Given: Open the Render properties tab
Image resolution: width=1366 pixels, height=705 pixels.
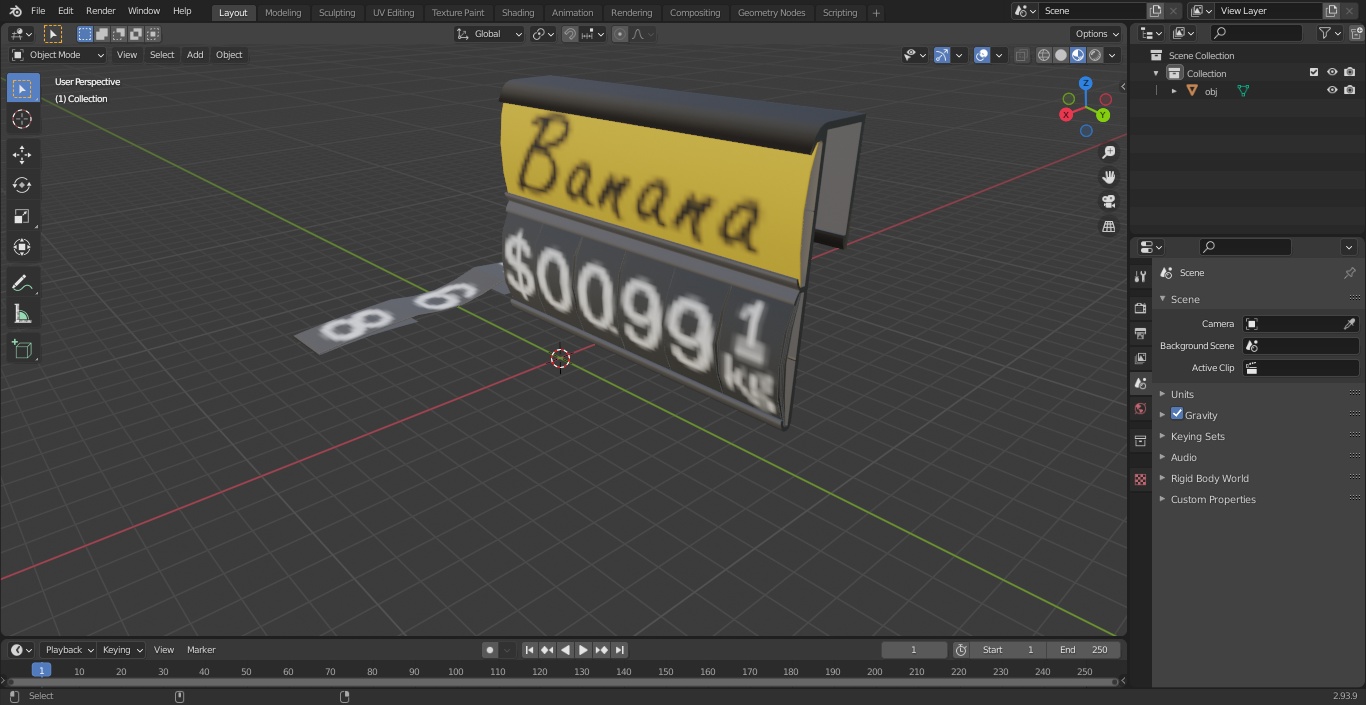Looking at the screenshot, I should click(x=1140, y=308).
